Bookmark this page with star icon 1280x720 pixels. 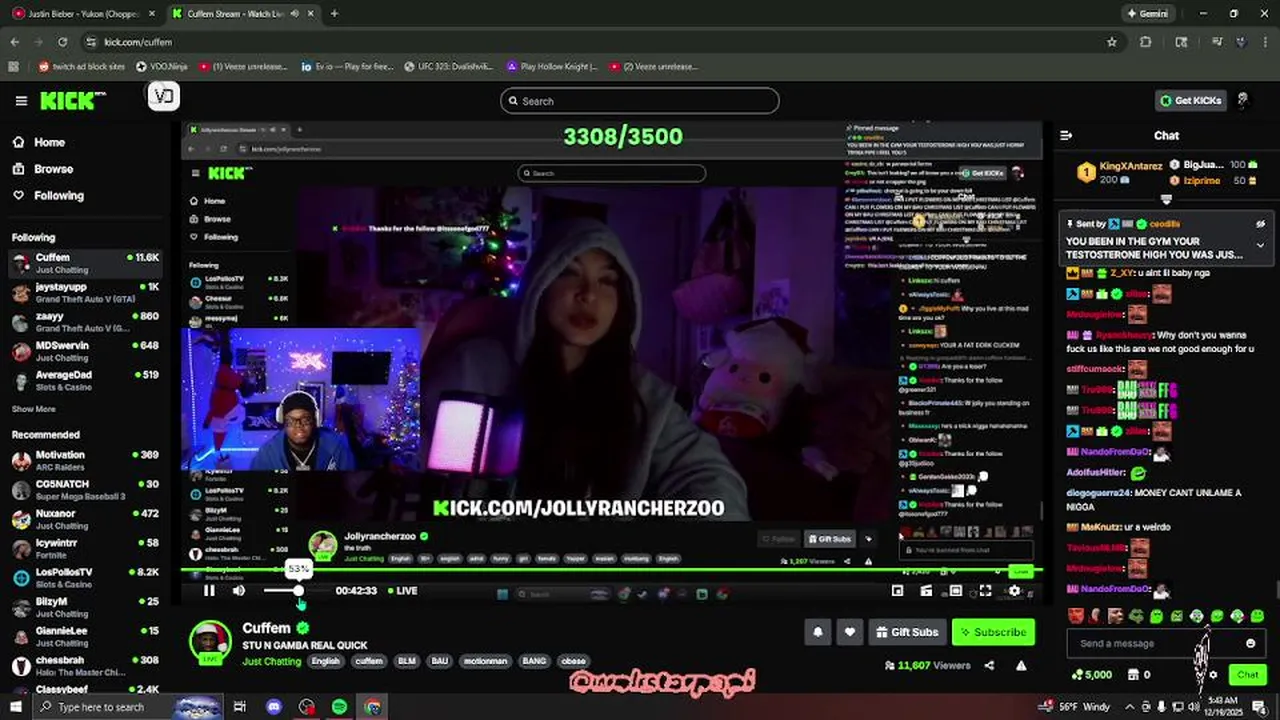click(x=1111, y=42)
